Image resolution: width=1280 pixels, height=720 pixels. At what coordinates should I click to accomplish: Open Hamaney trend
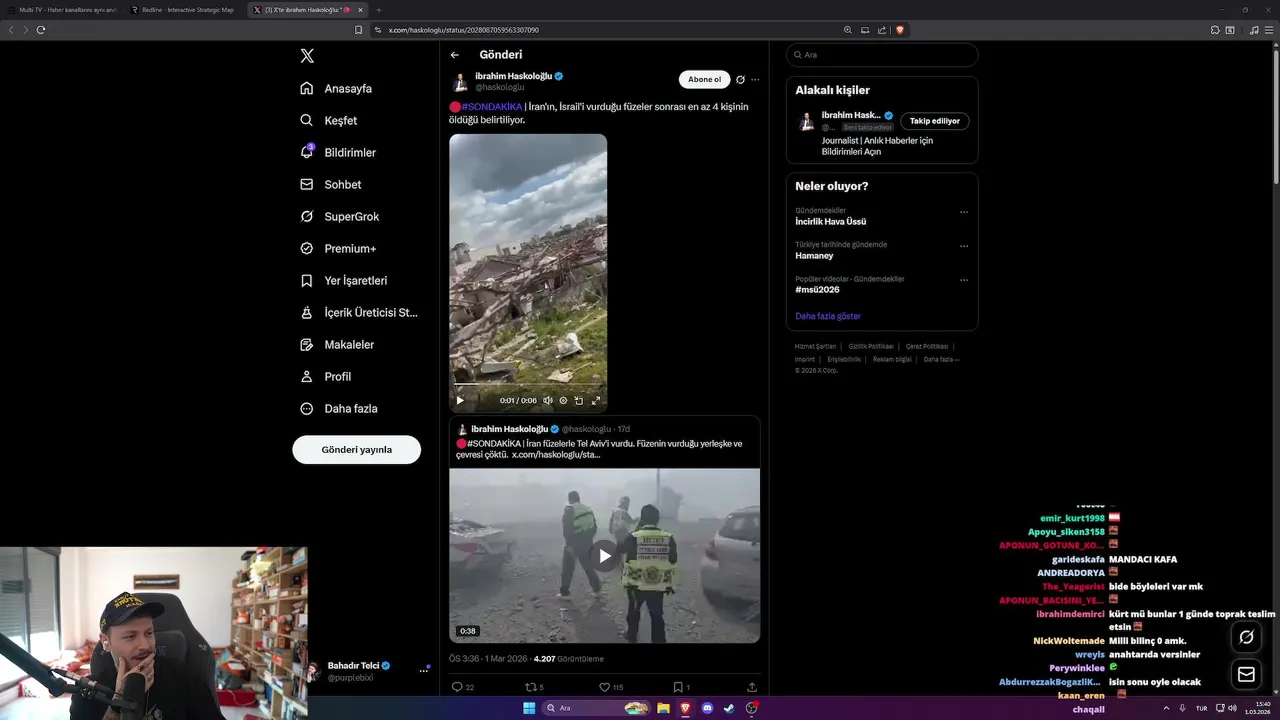[814, 255]
